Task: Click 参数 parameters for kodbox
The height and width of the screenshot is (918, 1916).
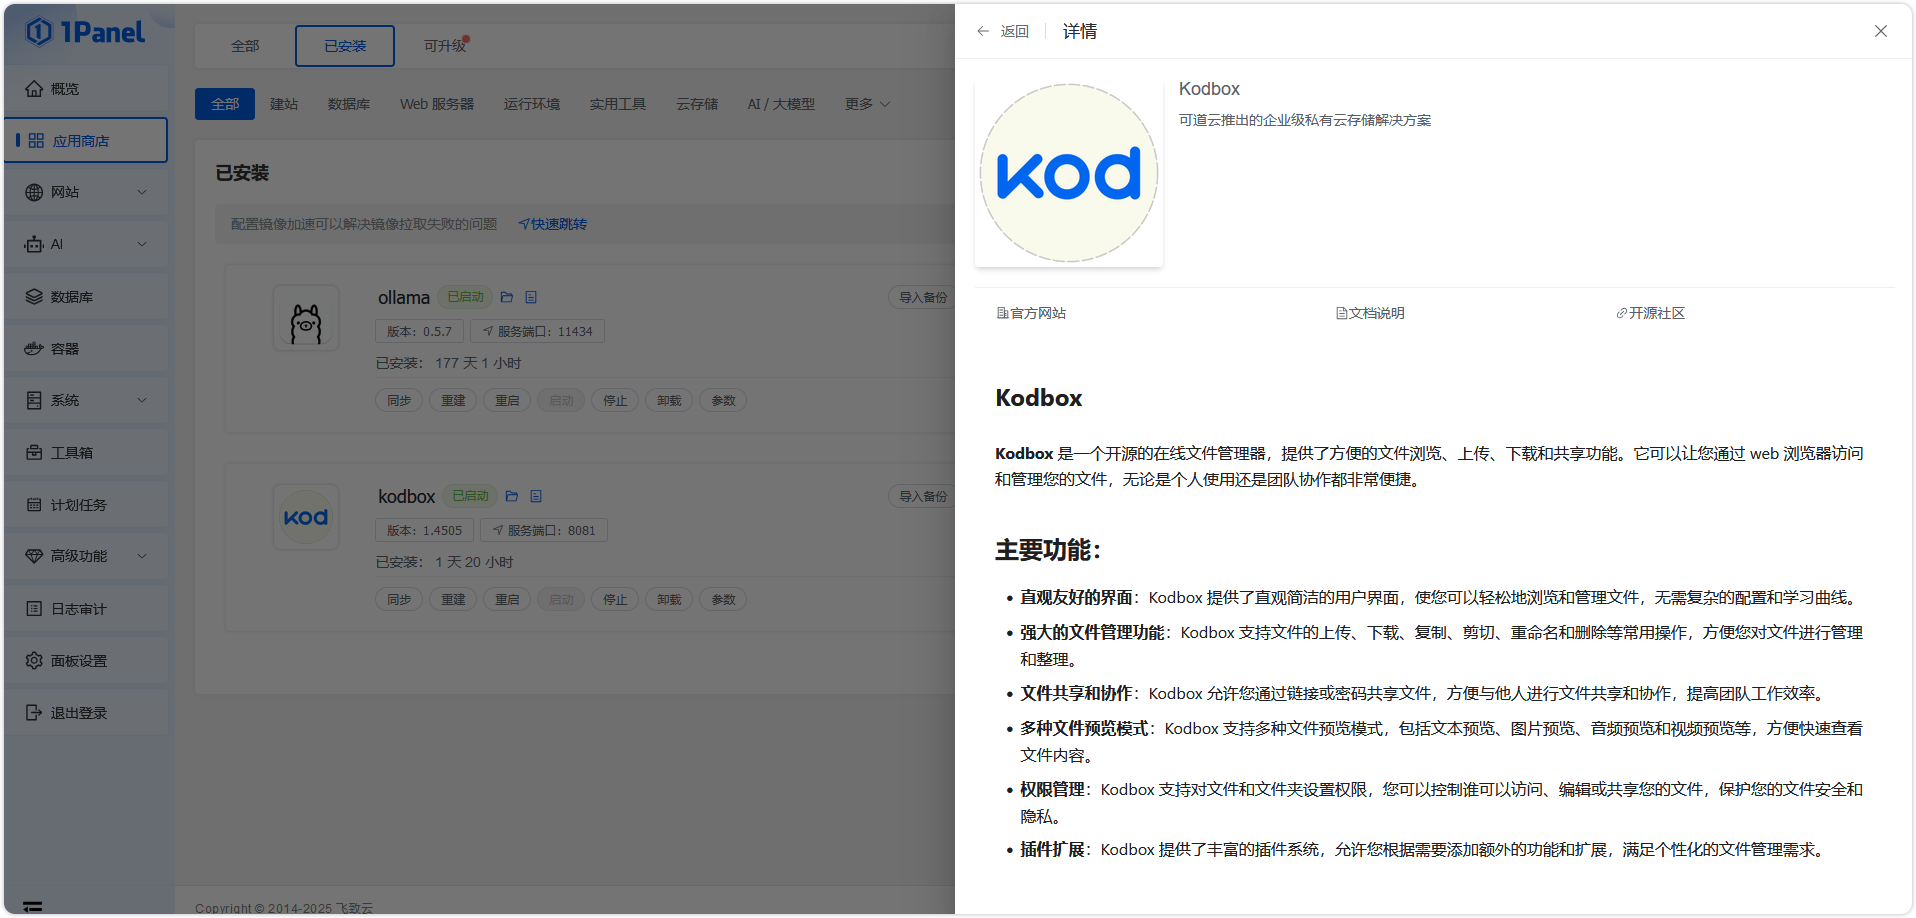Action: point(723,599)
